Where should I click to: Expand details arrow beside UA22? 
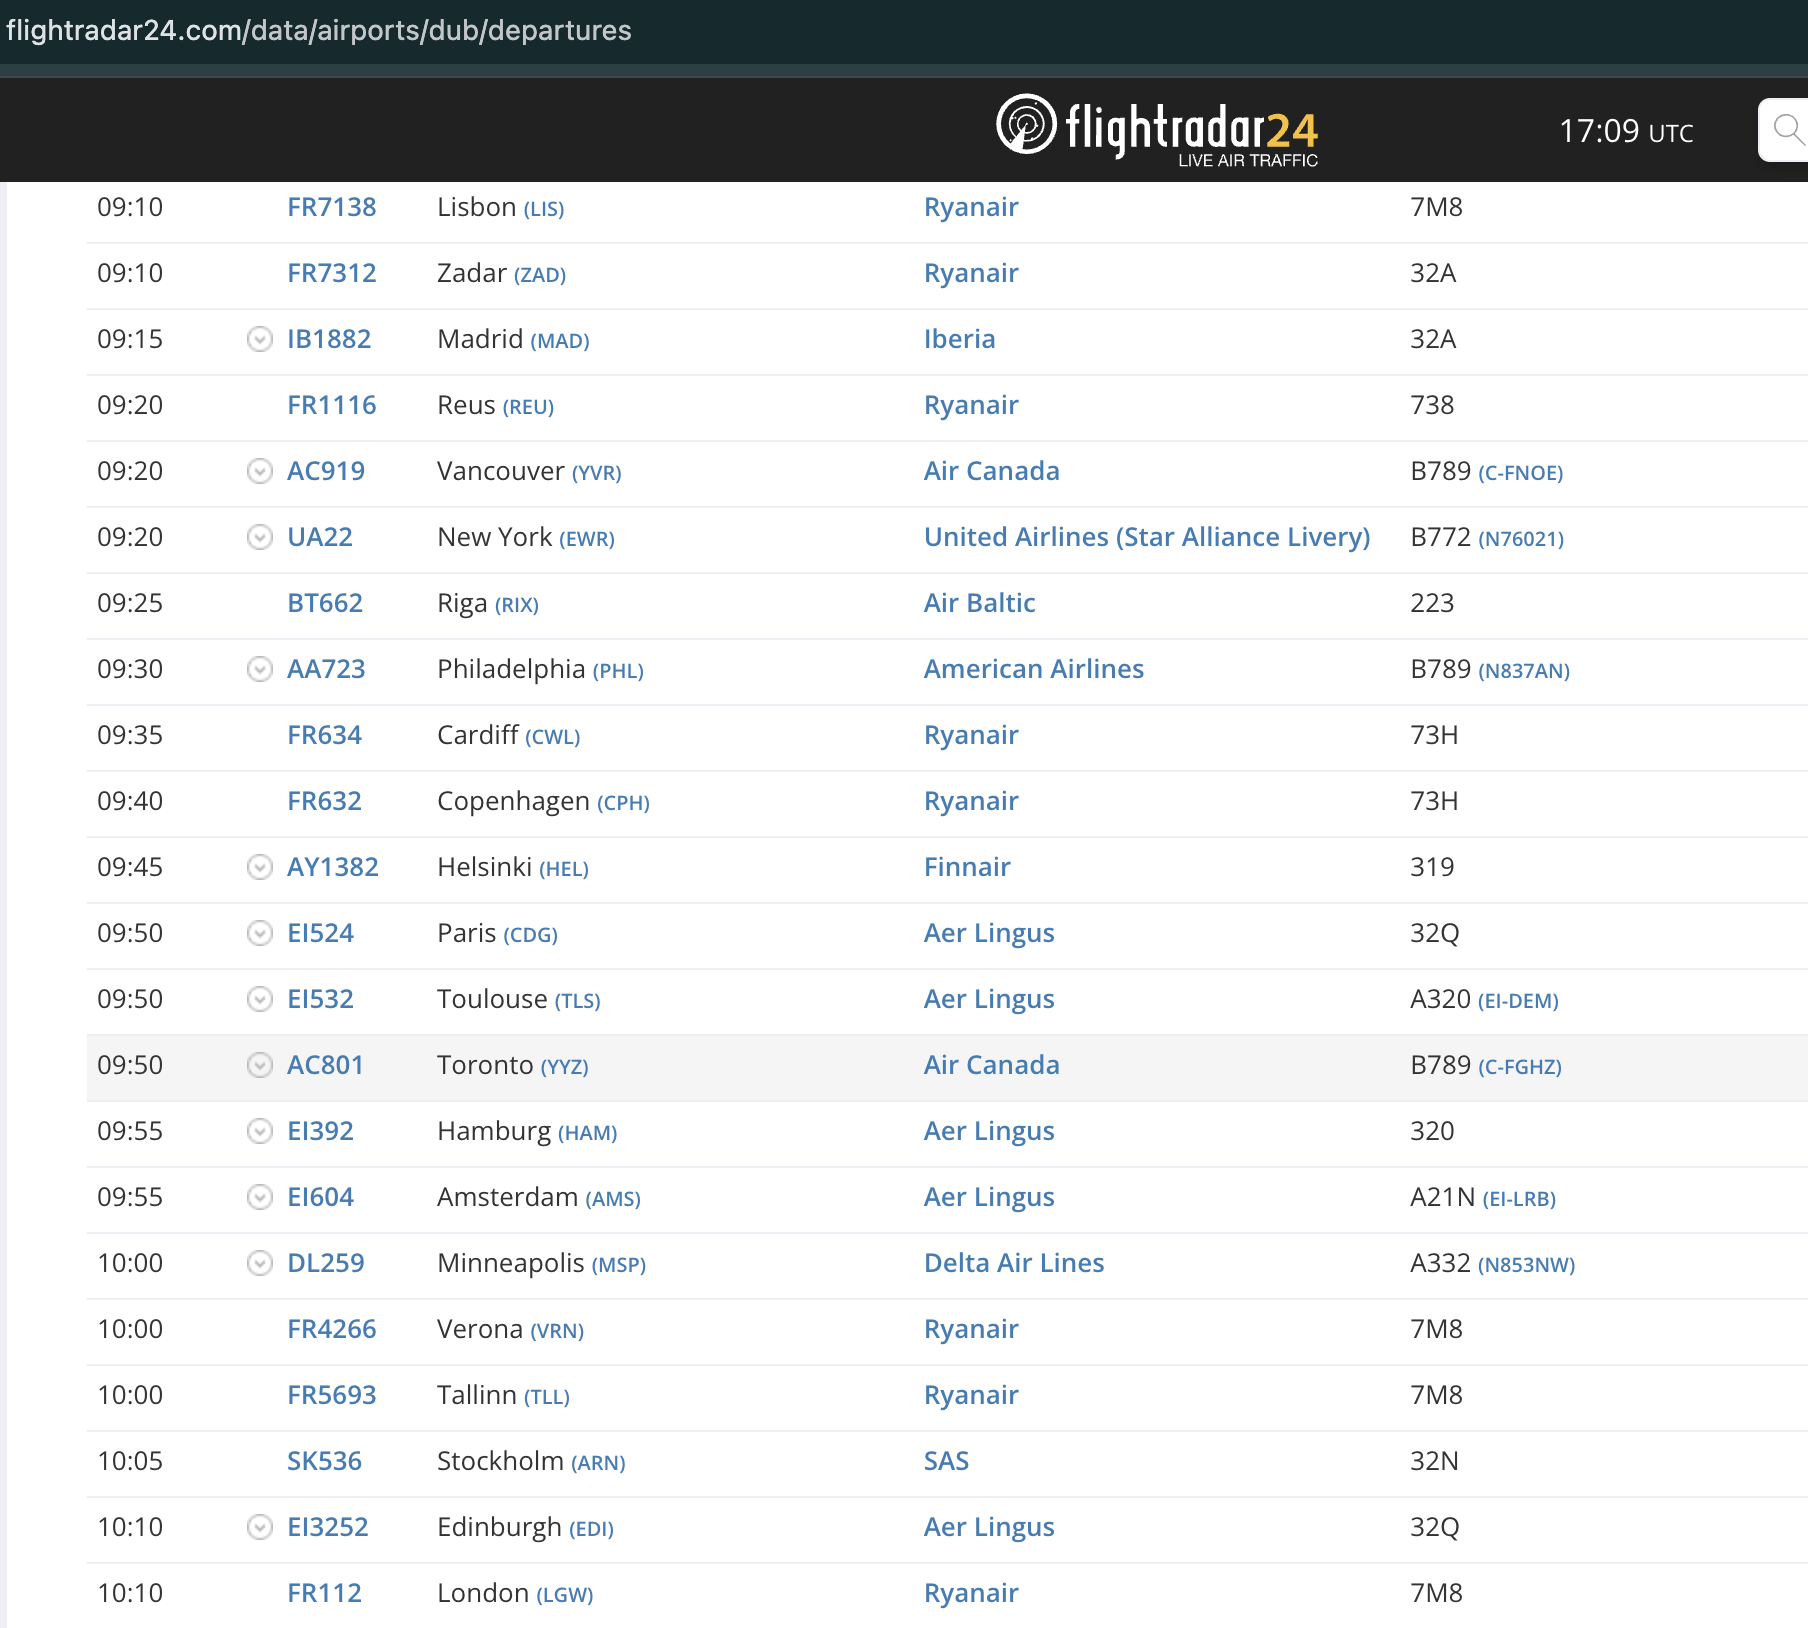point(259,538)
